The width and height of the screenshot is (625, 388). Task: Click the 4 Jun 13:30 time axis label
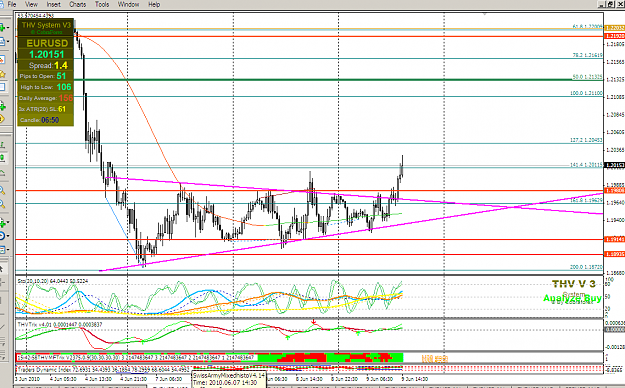pos(99,379)
